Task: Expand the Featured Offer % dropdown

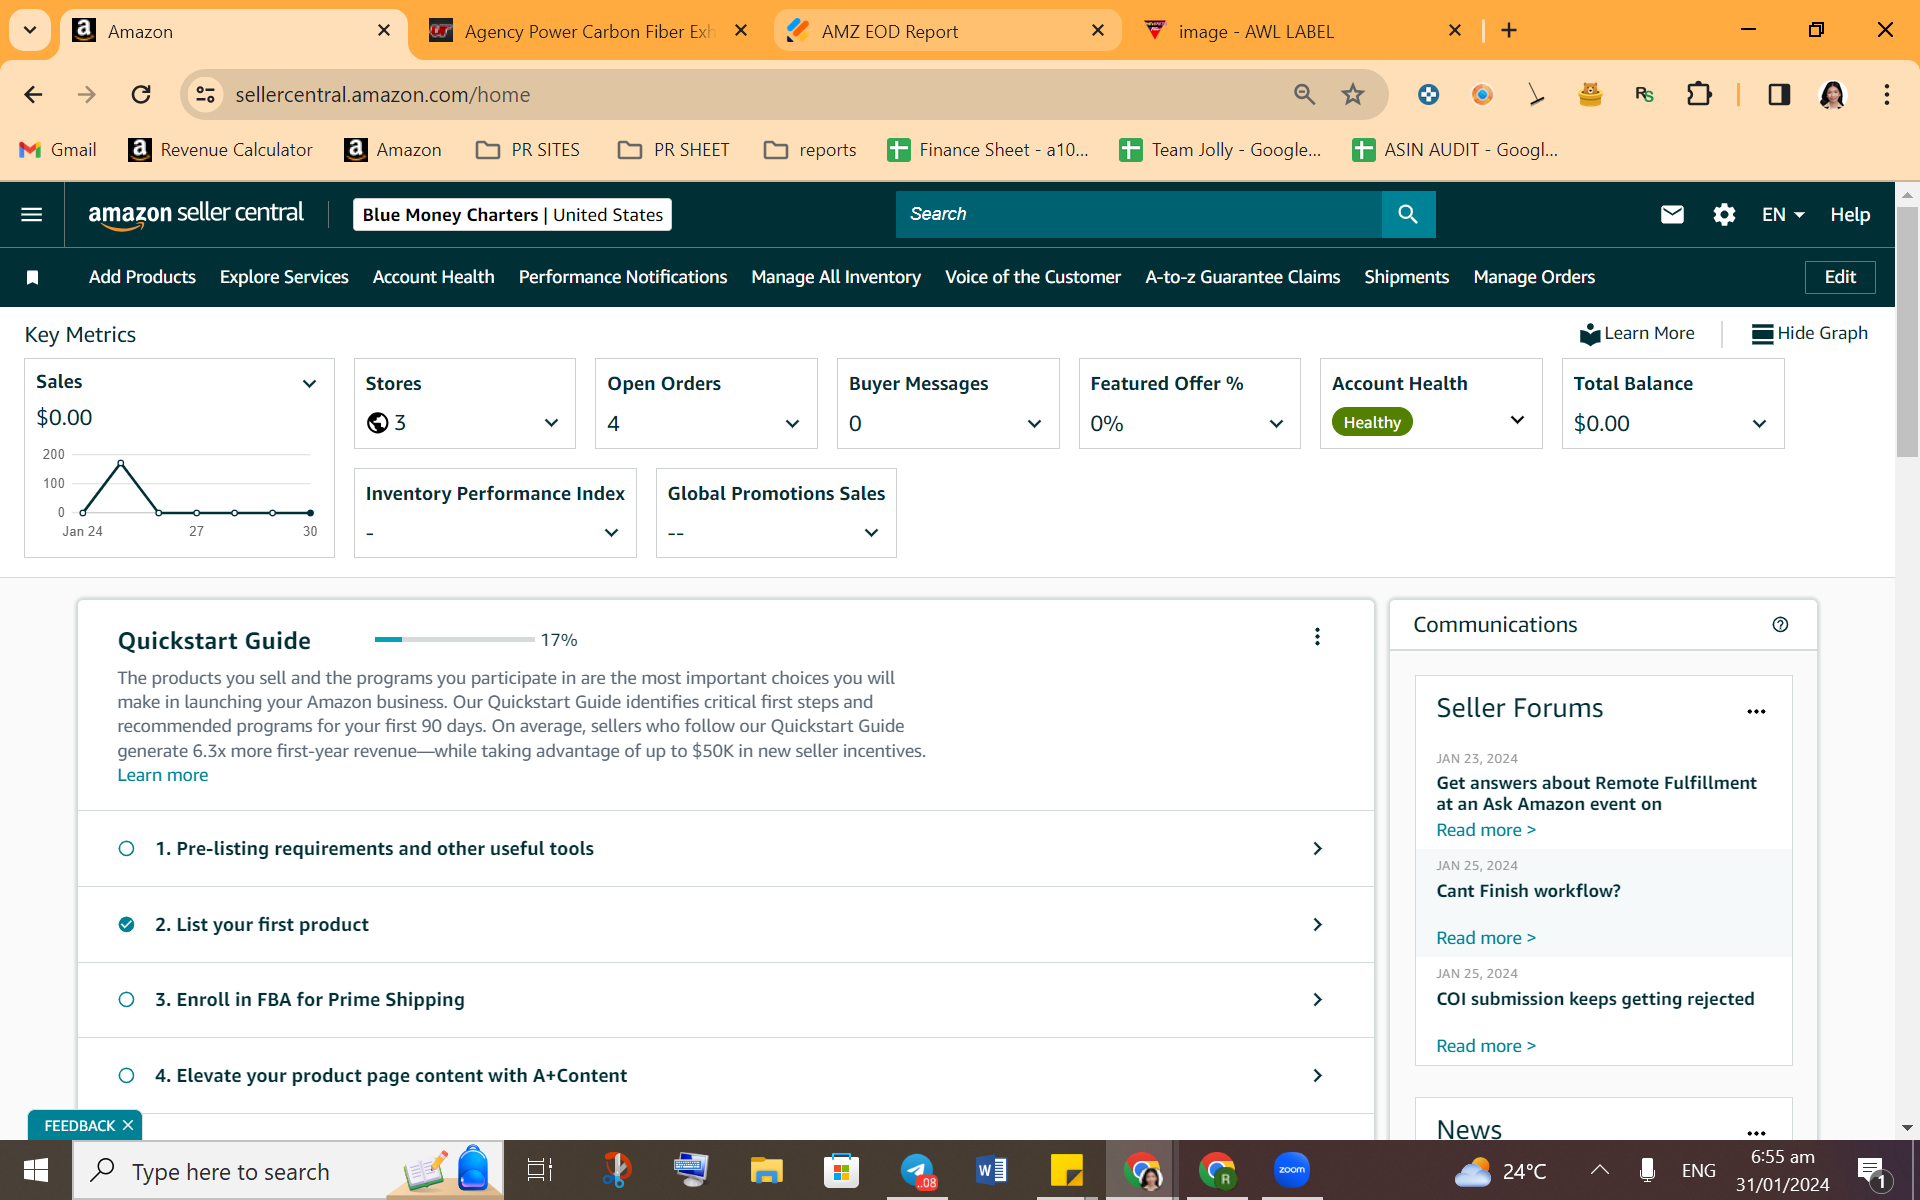Action: (x=1276, y=424)
